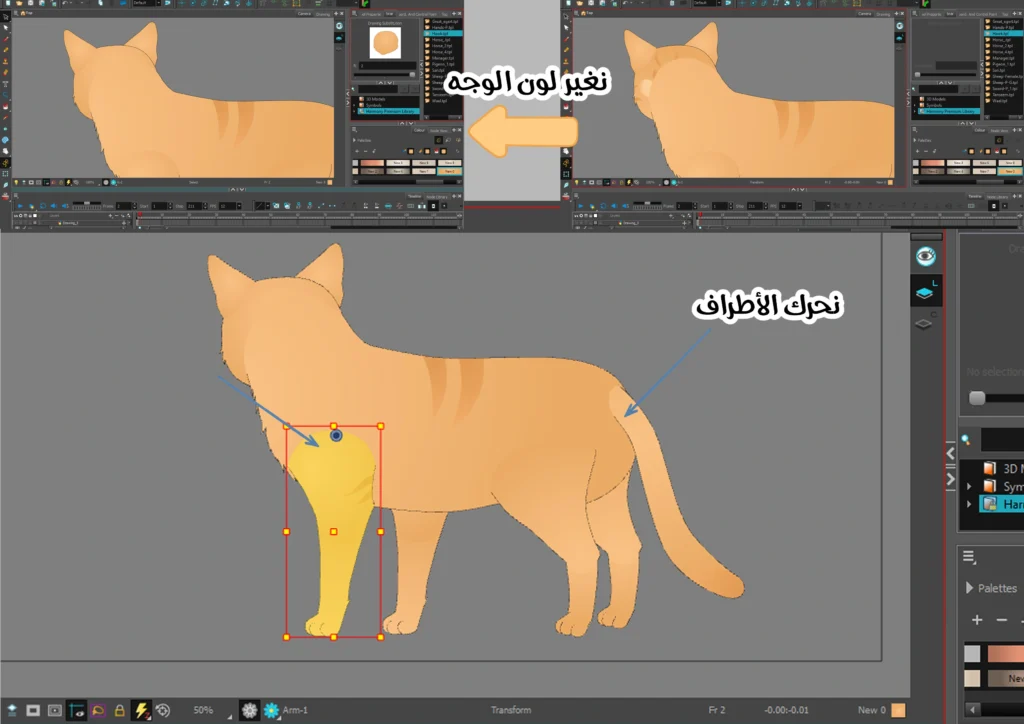Click the Transform tool label in status bar
The width and height of the screenshot is (1024, 724).
tap(511, 710)
